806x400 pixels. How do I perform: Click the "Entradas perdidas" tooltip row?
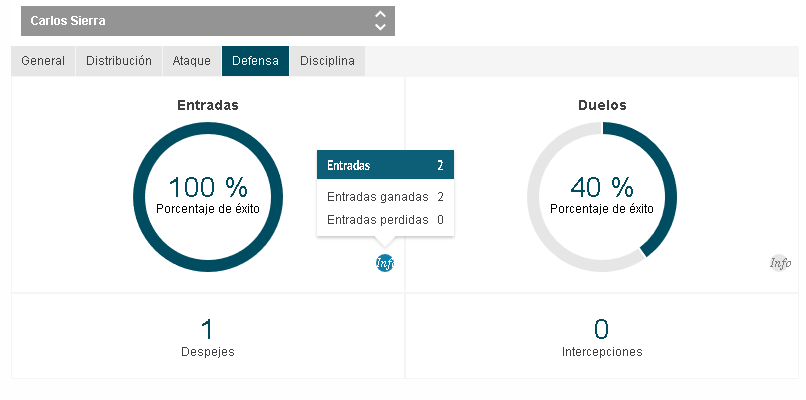pyautogui.click(x=386, y=220)
